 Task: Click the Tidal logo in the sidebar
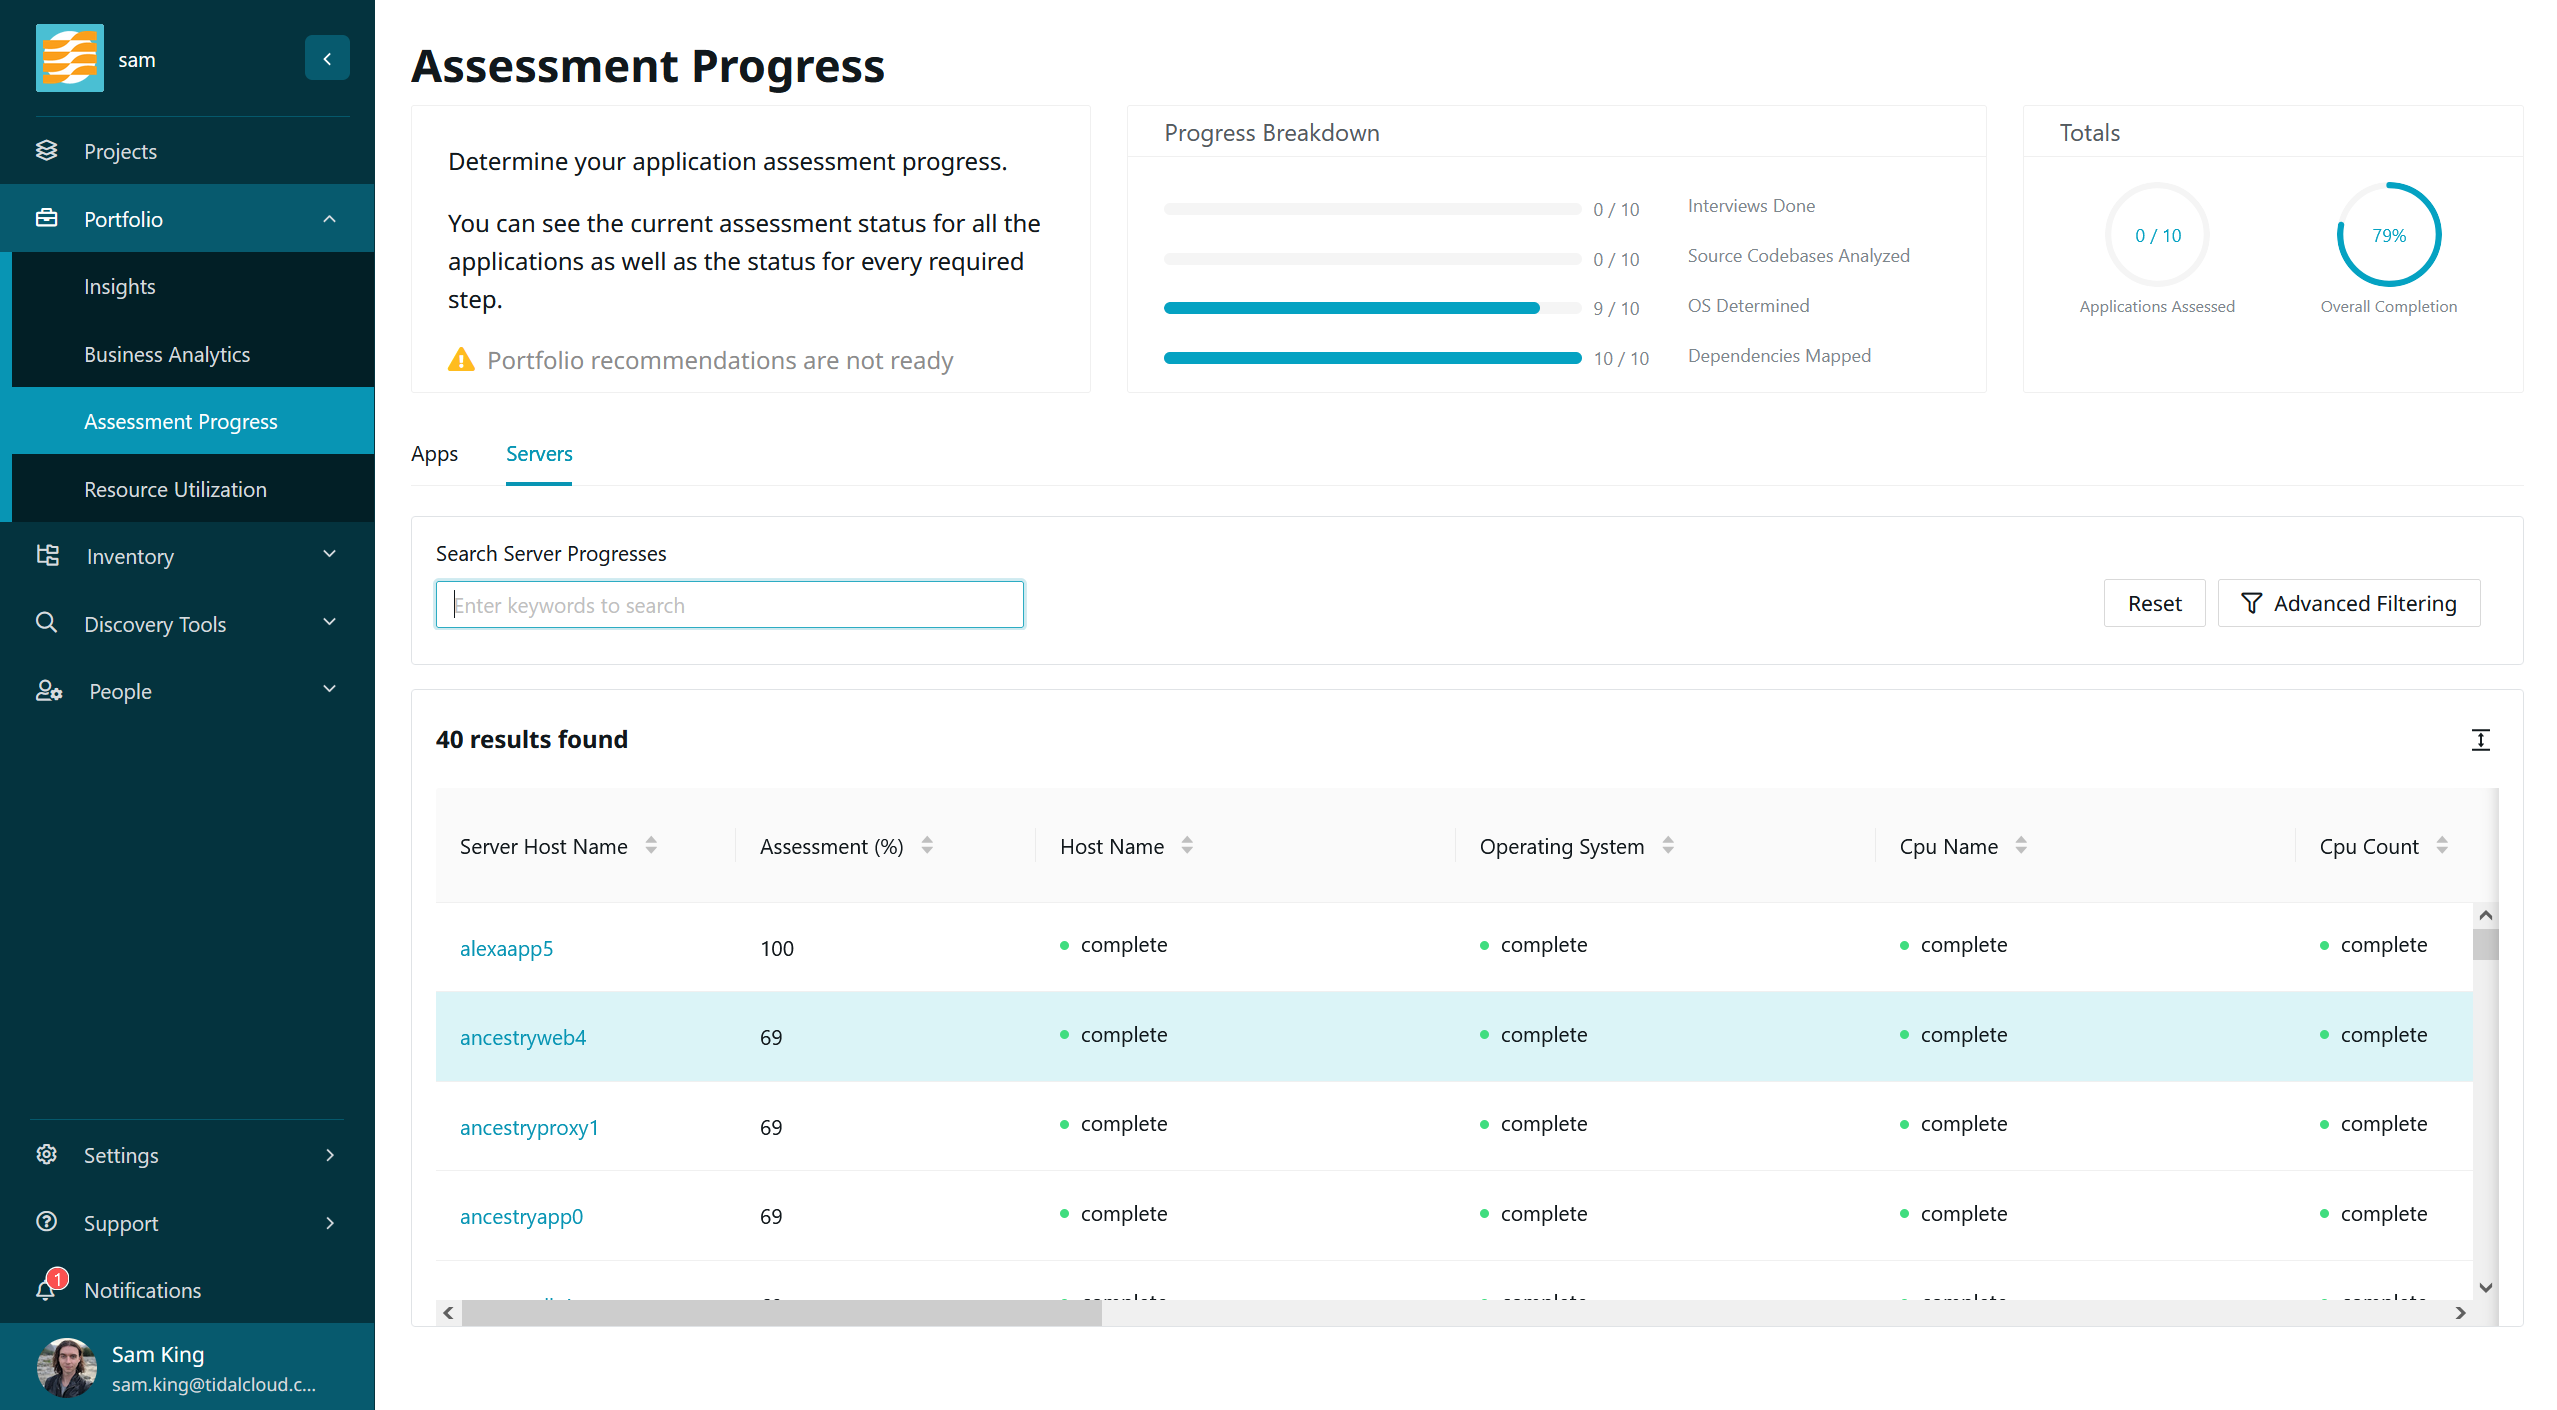click(x=70, y=59)
